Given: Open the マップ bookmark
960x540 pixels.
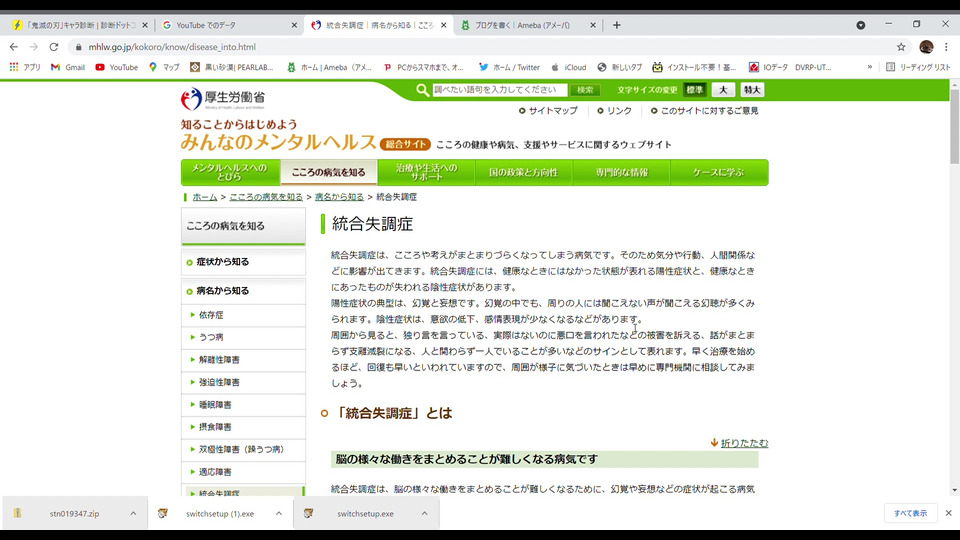Looking at the screenshot, I should coord(164,67).
